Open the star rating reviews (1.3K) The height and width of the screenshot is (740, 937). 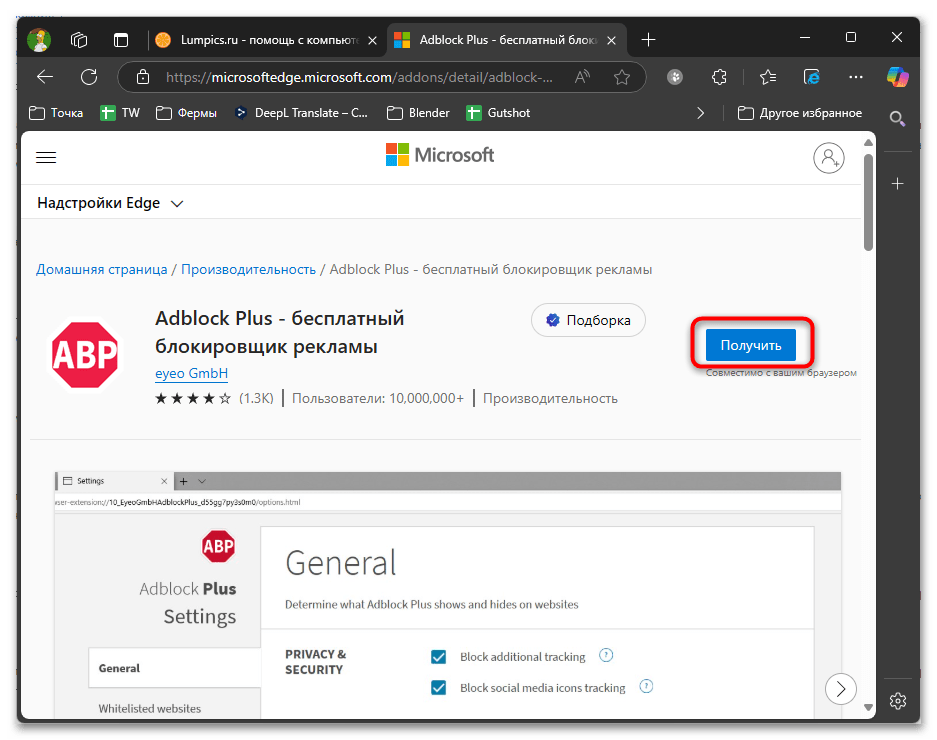coord(214,398)
